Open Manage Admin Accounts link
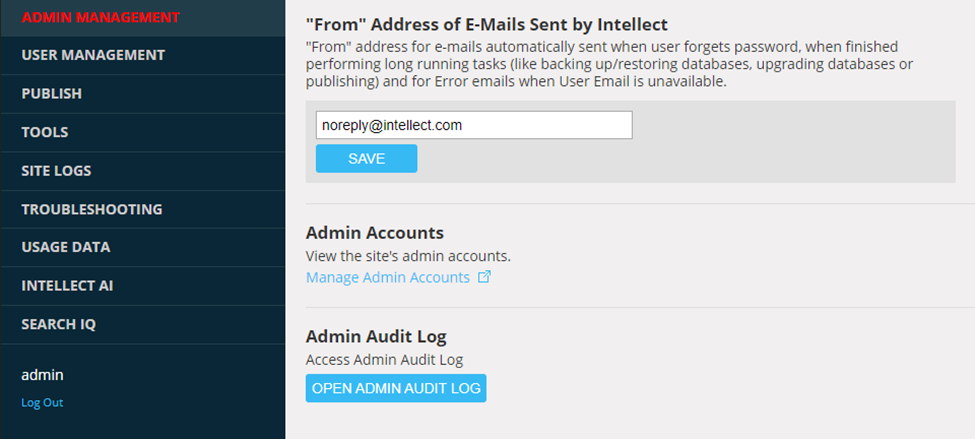 [388, 277]
